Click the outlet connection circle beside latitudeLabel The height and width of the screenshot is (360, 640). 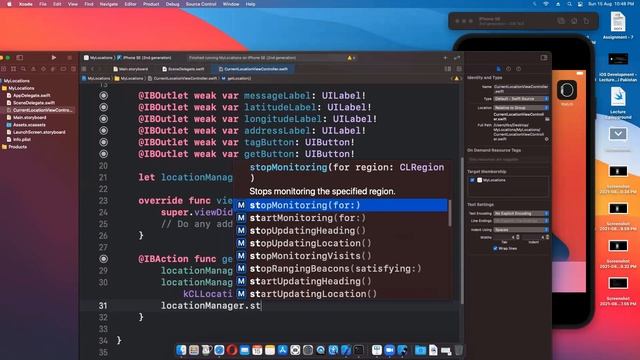pyautogui.click(x=104, y=107)
